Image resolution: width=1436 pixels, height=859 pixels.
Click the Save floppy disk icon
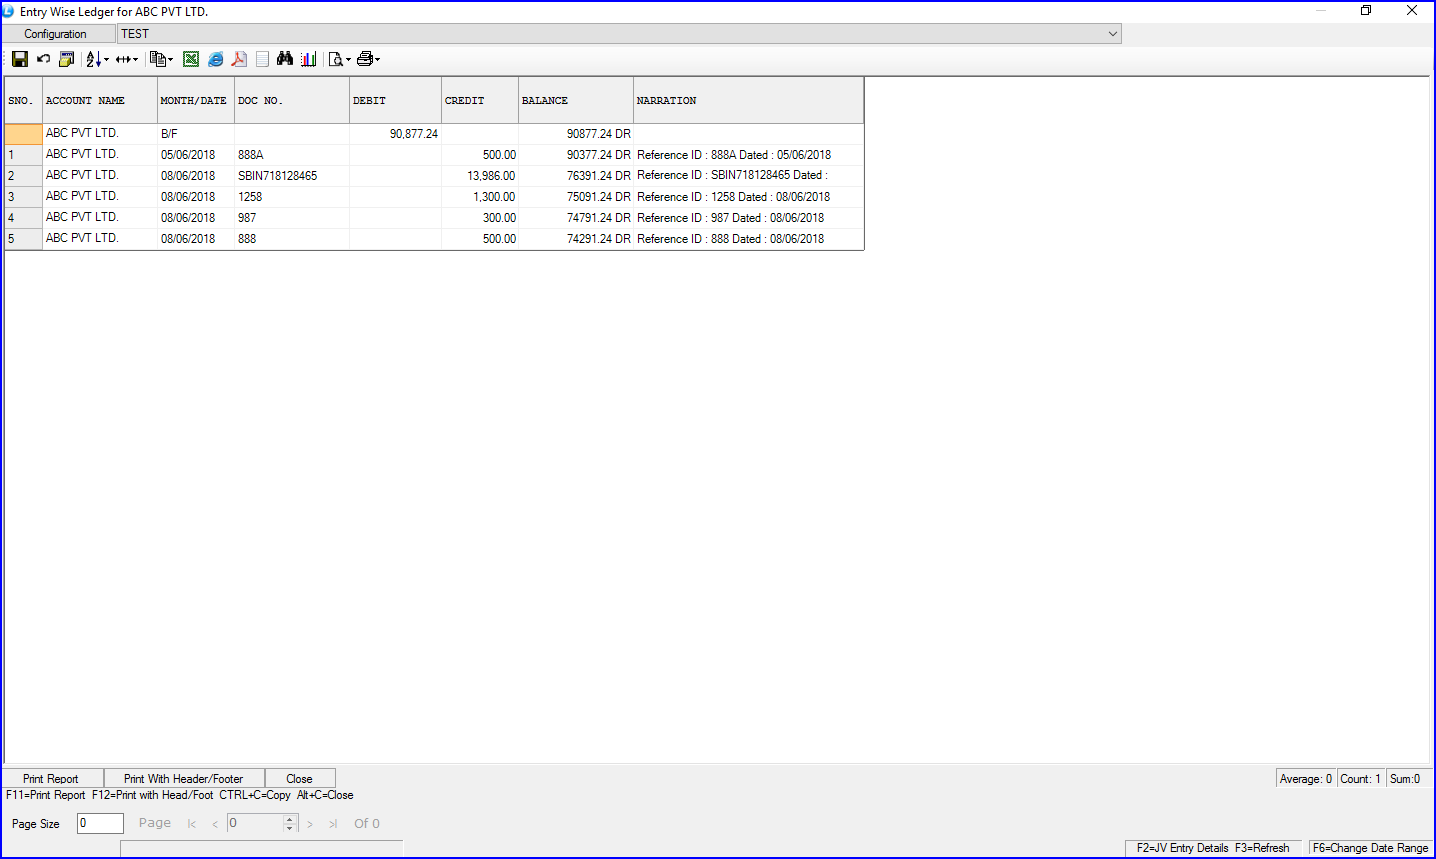pyautogui.click(x=20, y=59)
